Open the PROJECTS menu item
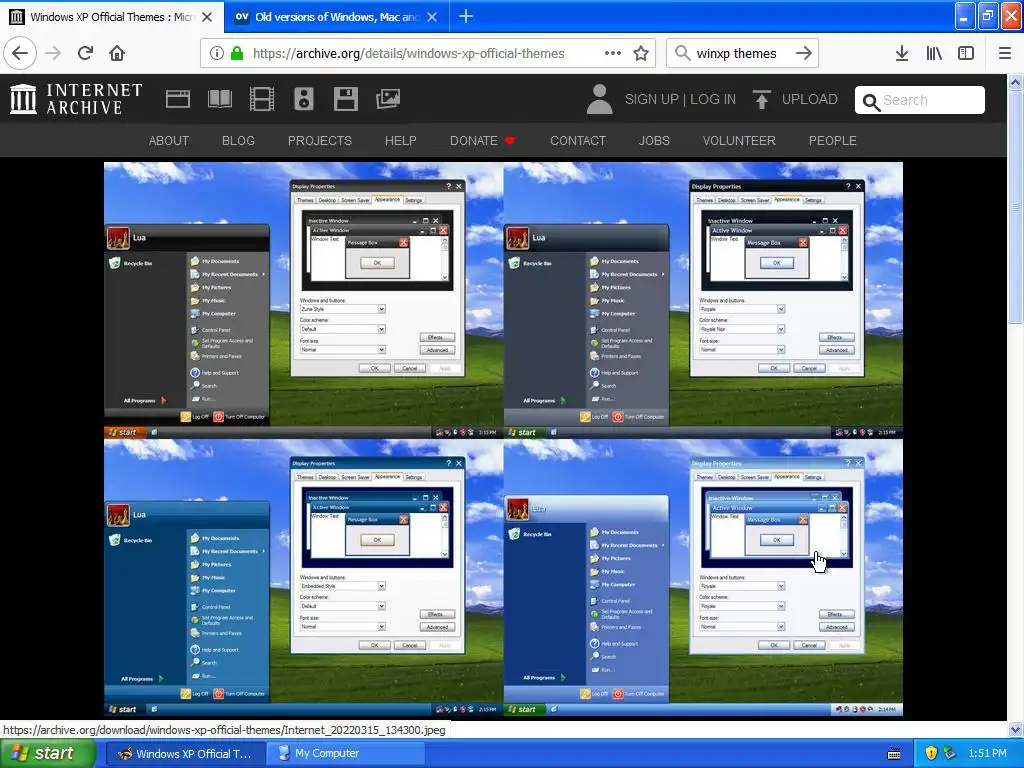This screenshot has height=768, width=1024. pos(320,140)
